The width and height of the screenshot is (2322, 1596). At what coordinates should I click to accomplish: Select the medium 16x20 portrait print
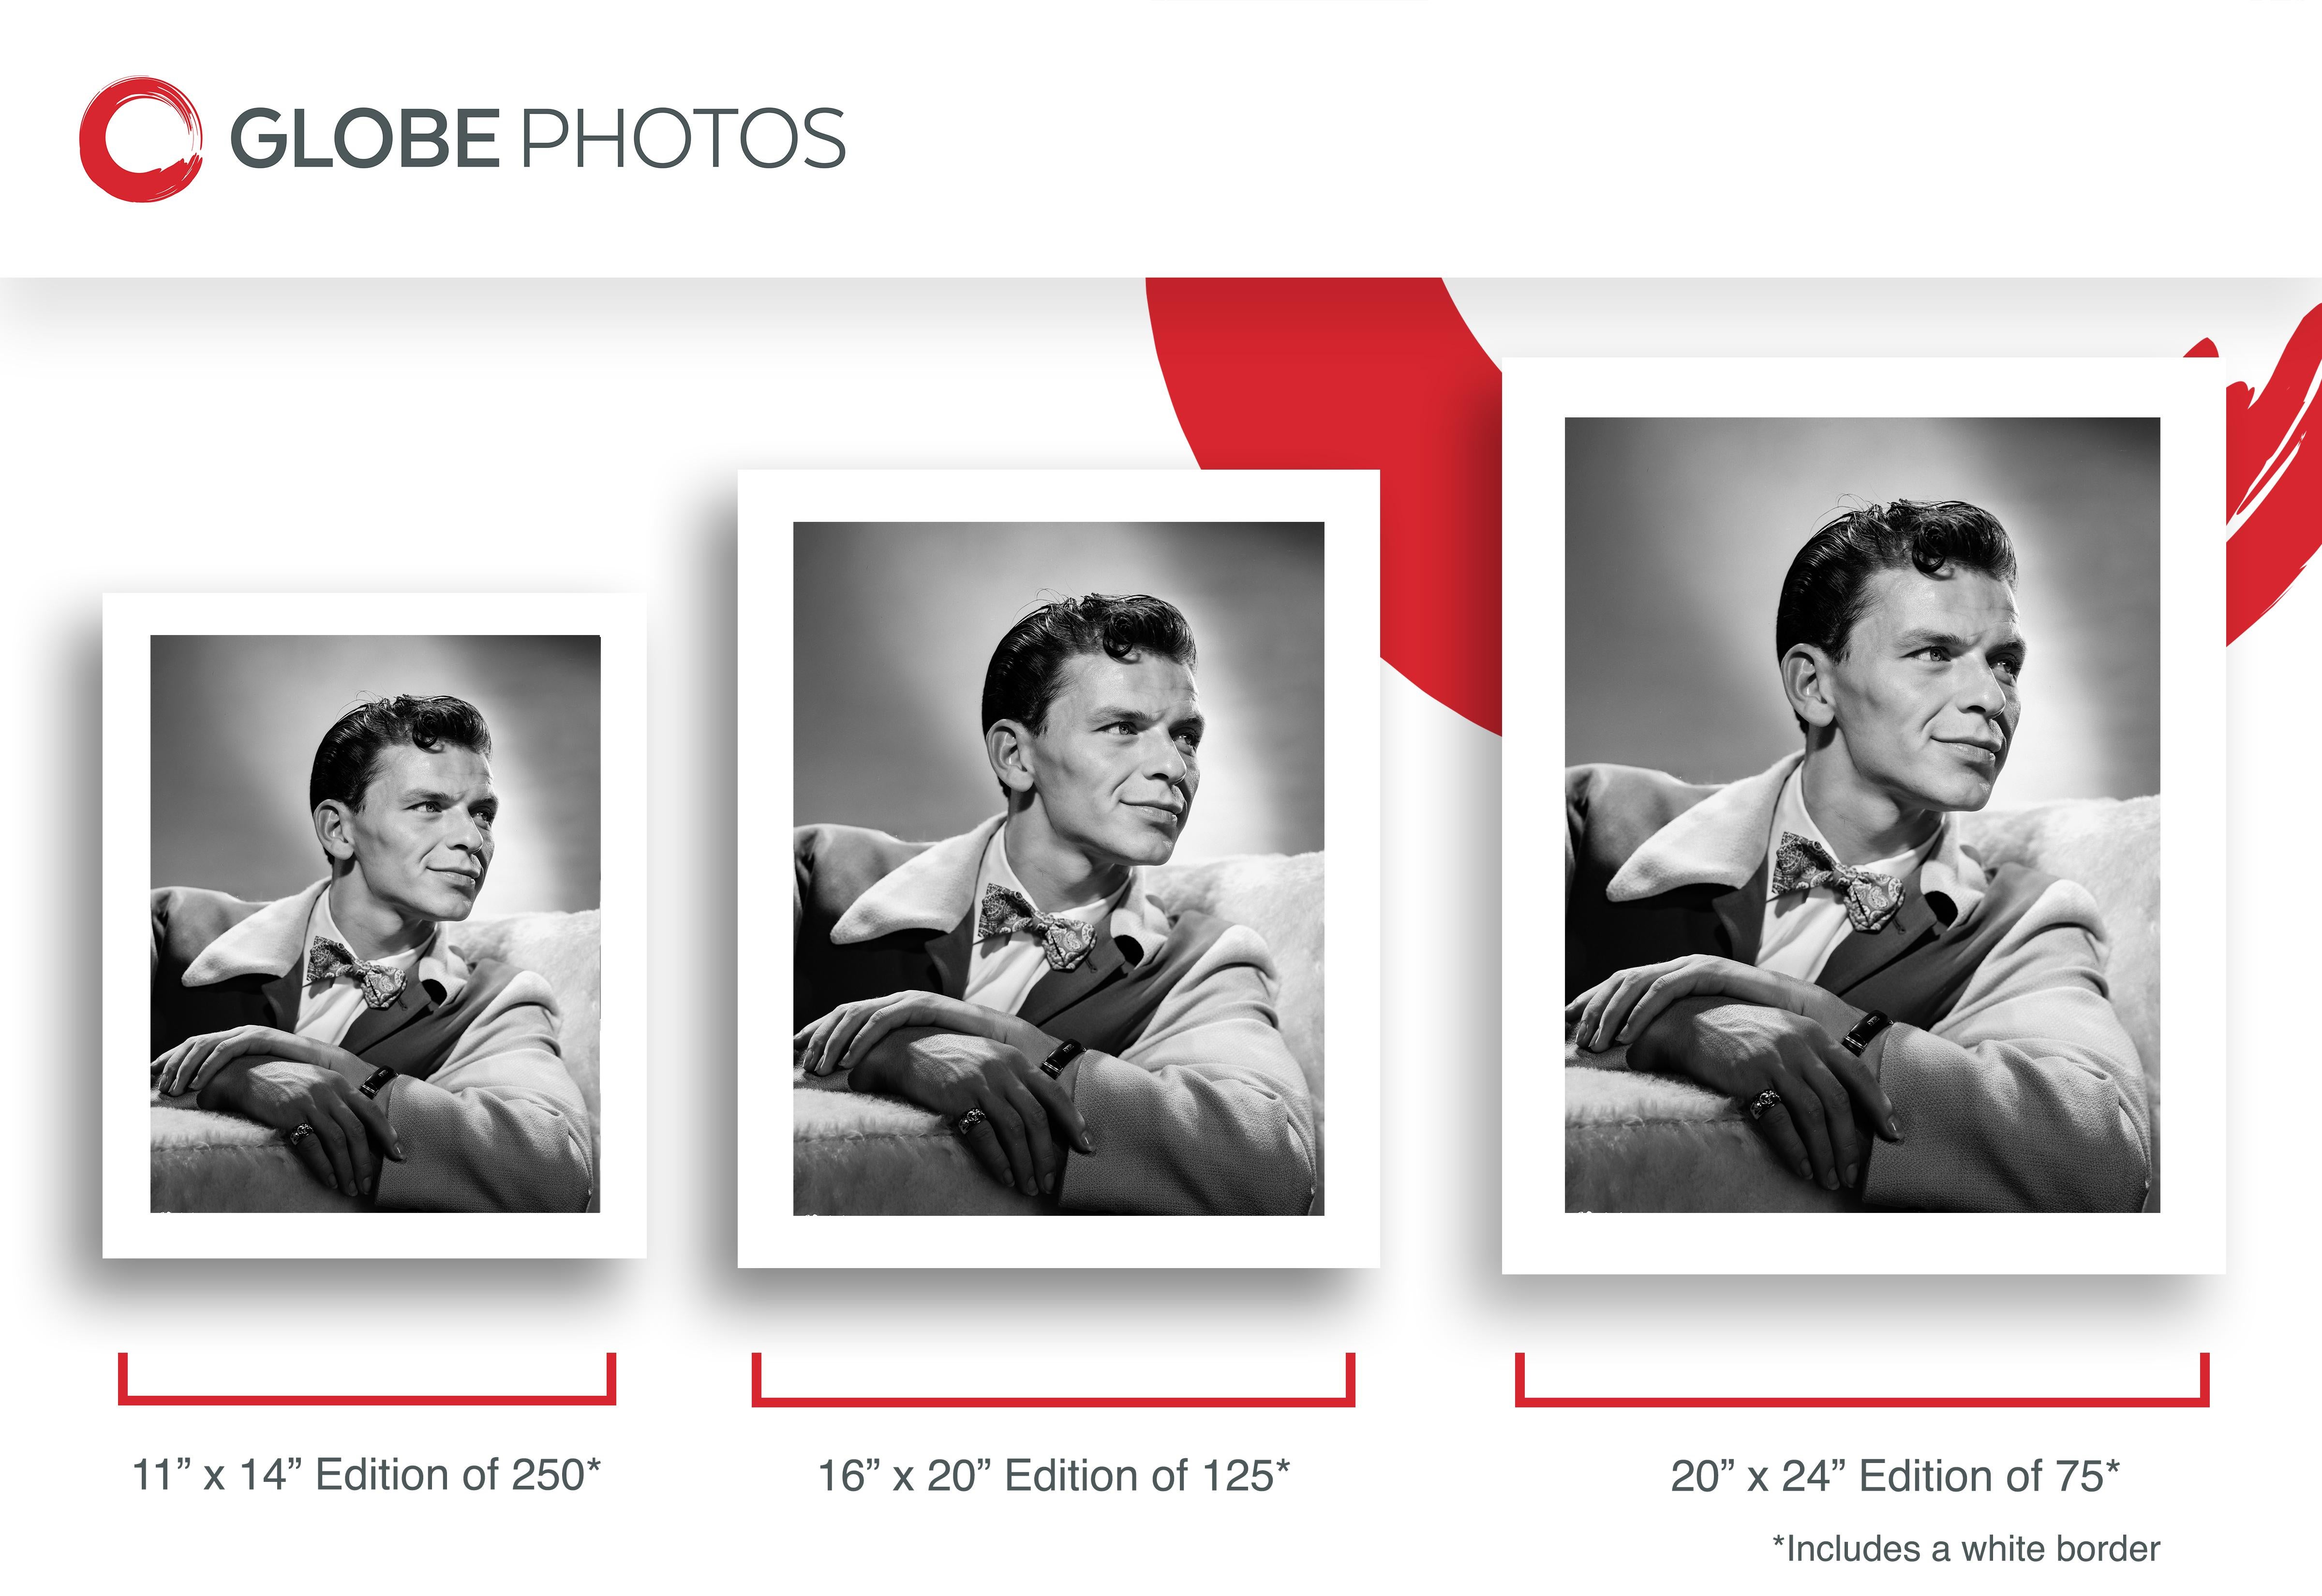click(x=1059, y=868)
